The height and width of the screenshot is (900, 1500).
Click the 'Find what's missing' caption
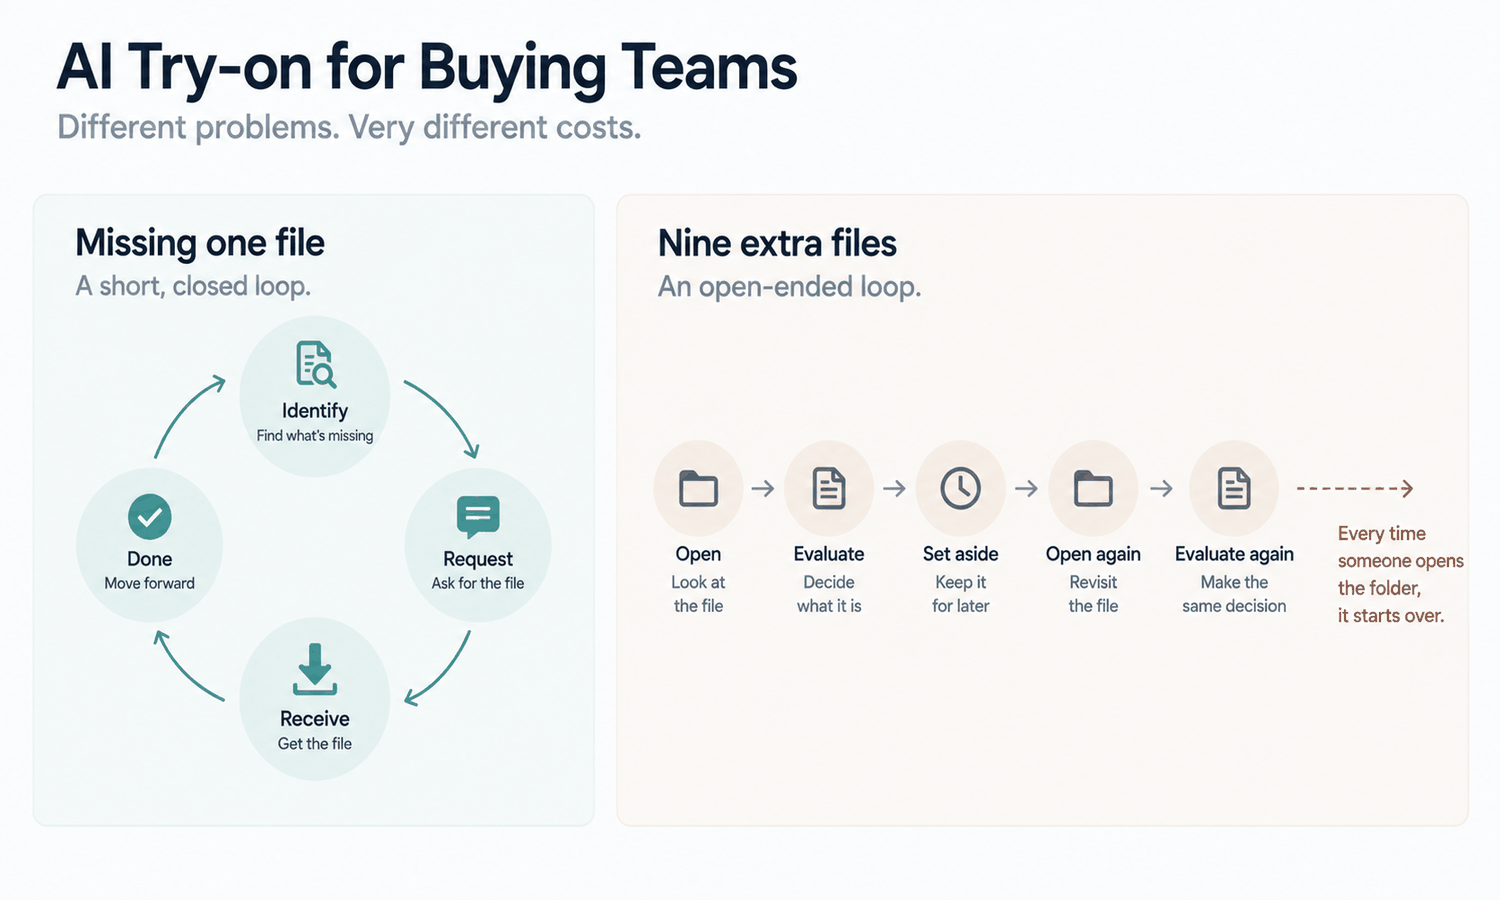[315, 436]
